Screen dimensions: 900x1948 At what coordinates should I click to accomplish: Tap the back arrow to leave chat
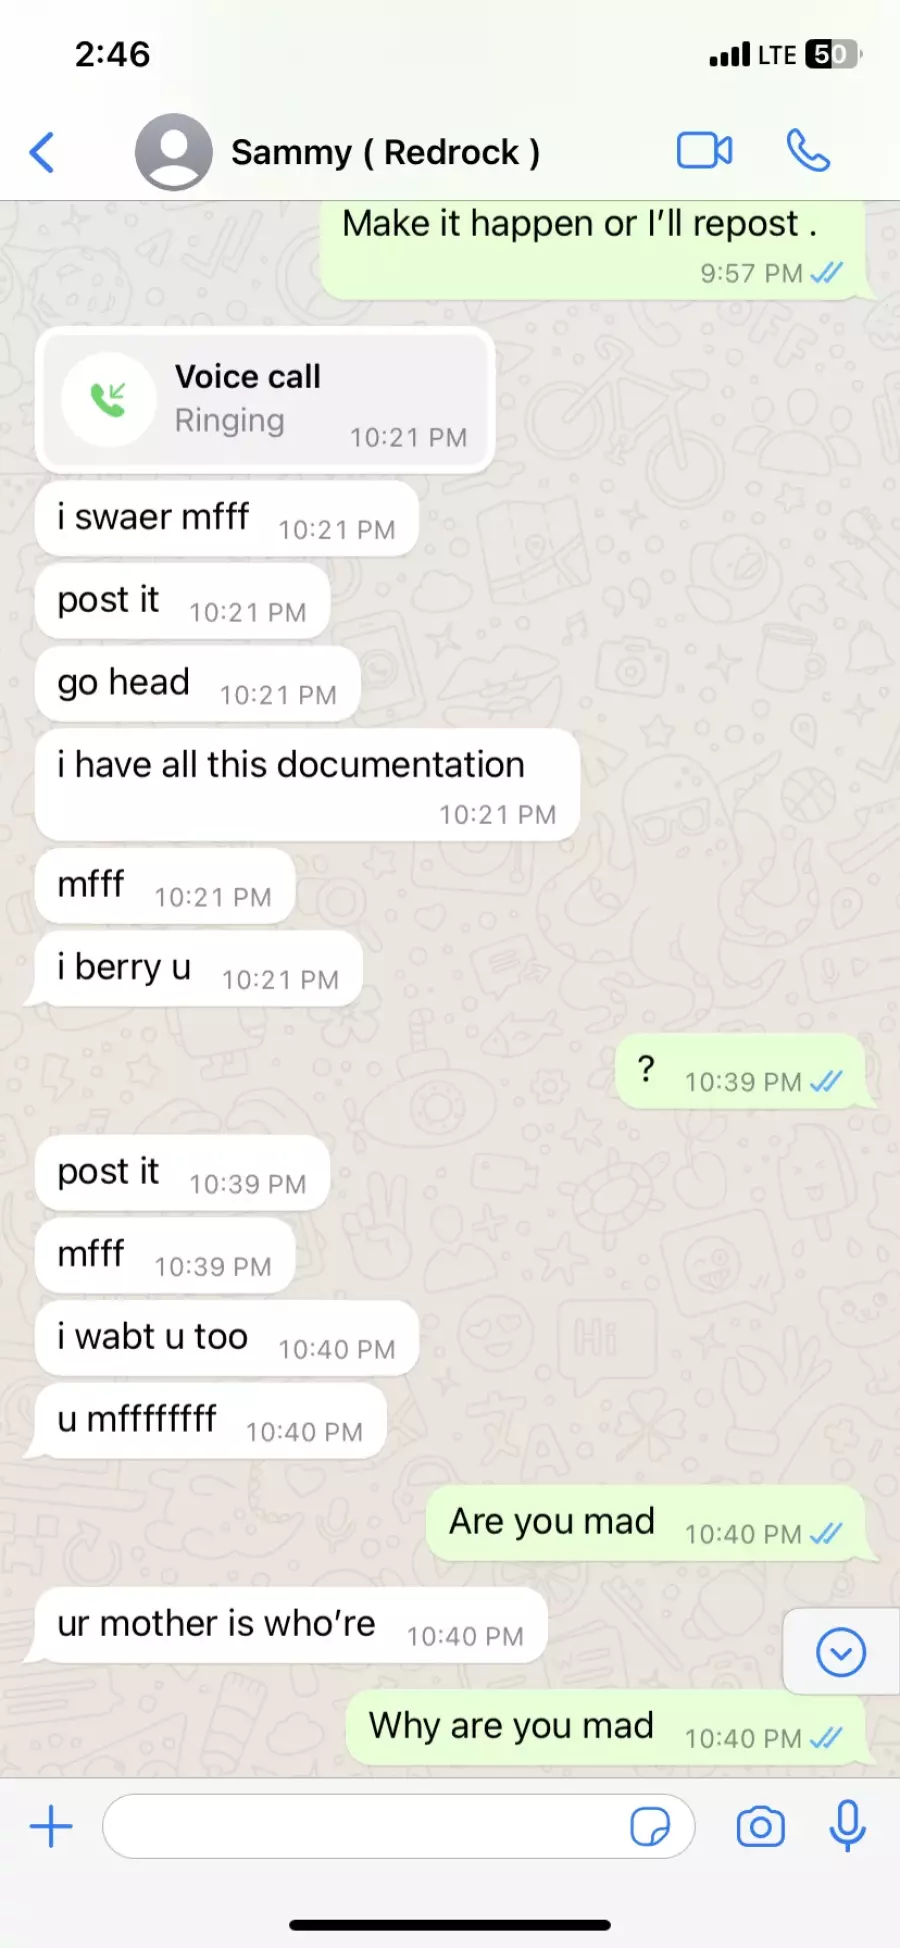coord(42,153)
